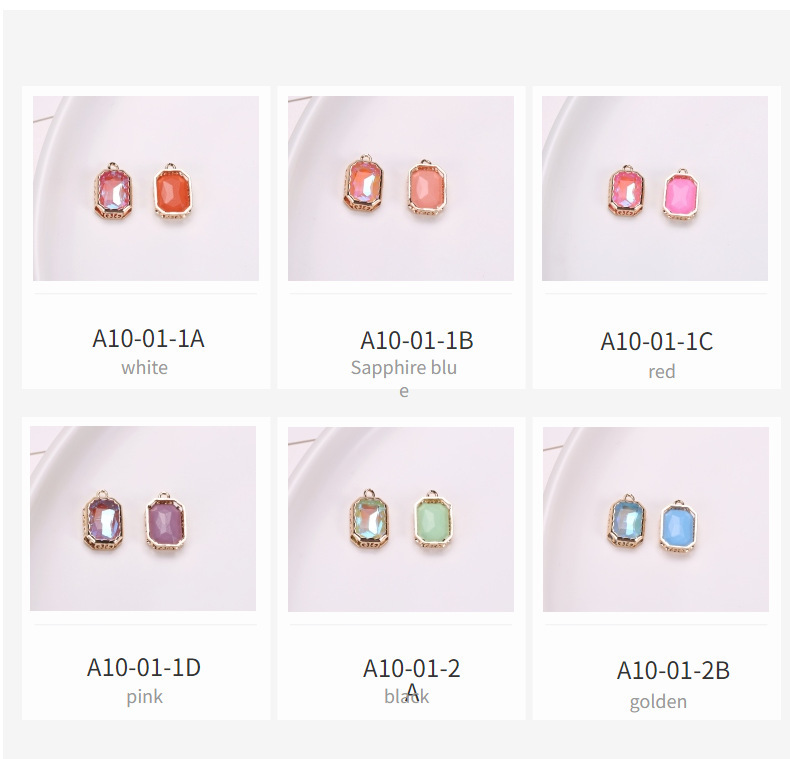Click the A10-01-1B product code
790x759 pixels.
tap(417, 340)
